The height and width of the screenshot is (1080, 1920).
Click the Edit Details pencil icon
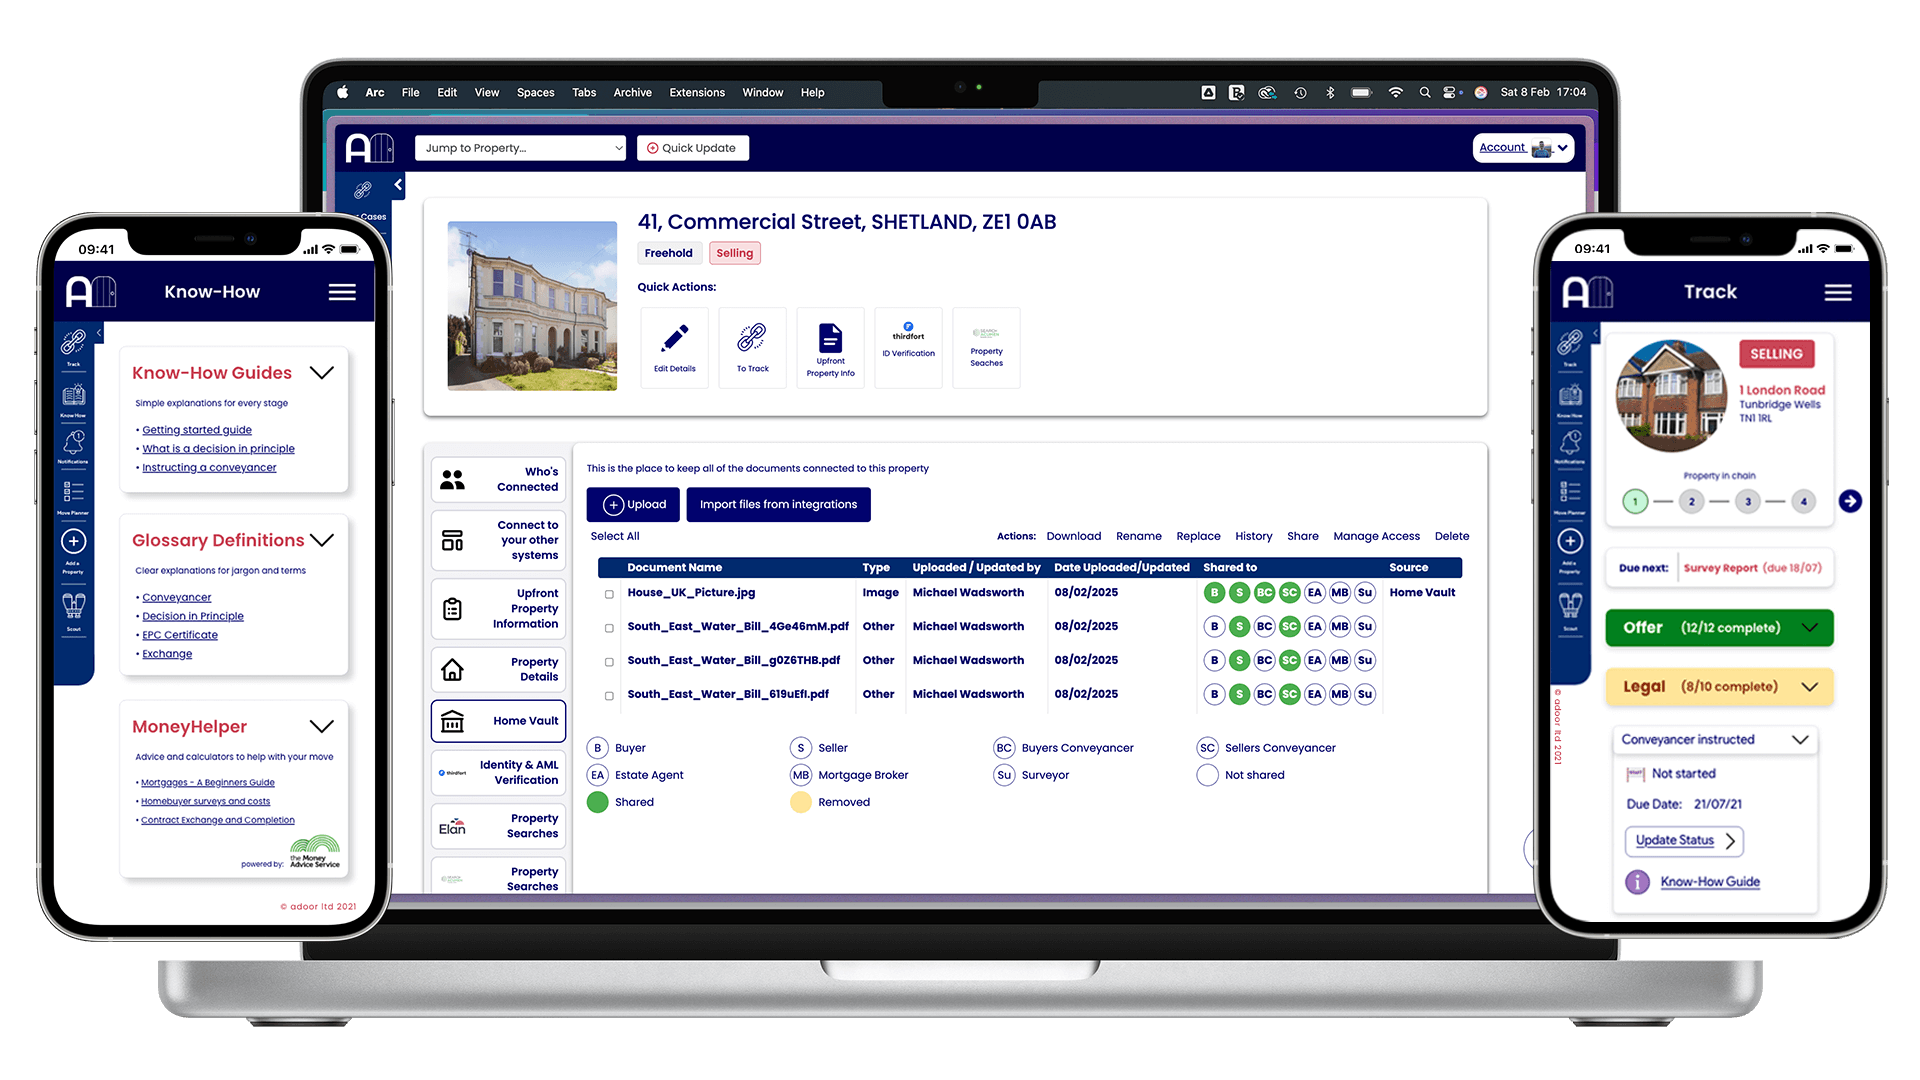coord(675,338)
